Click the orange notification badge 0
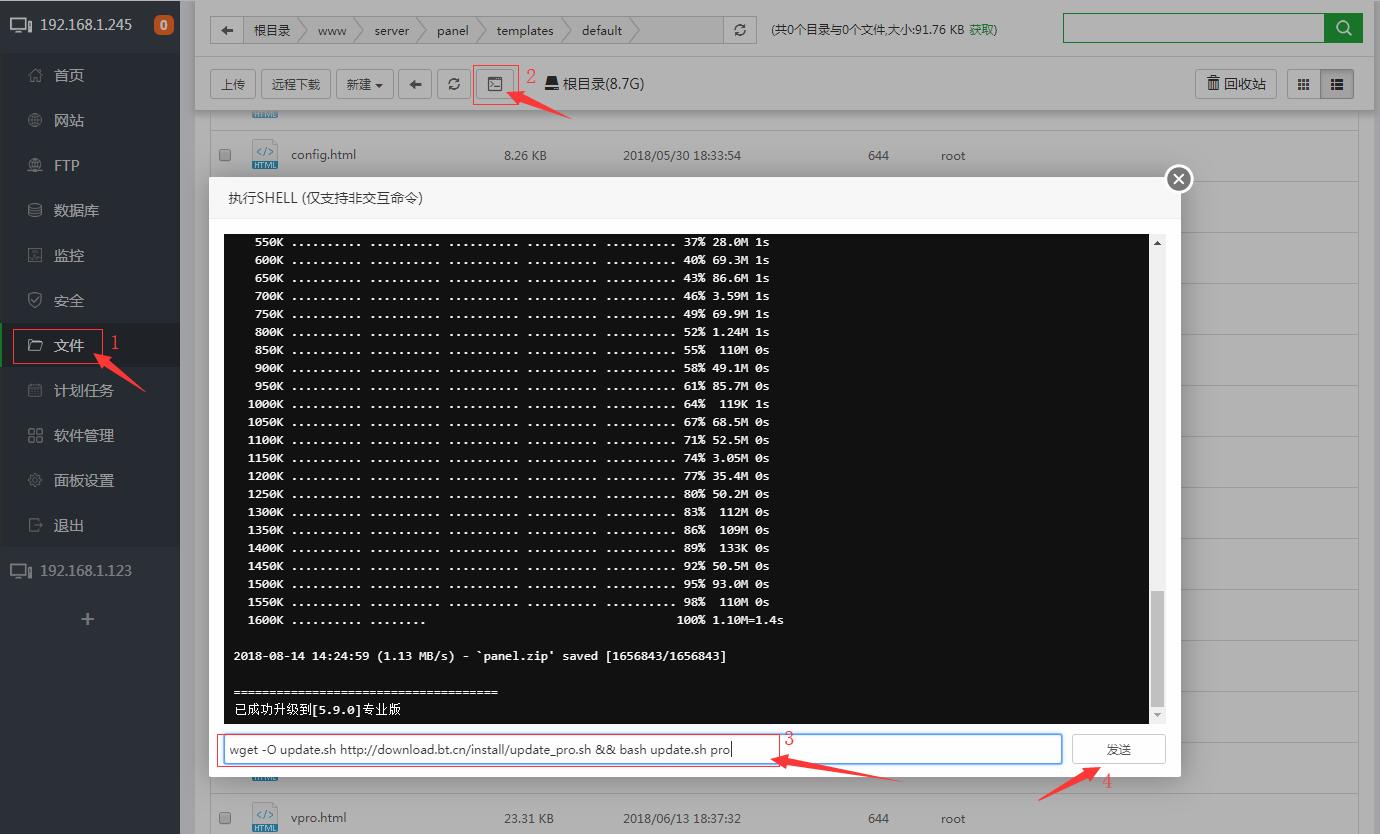The image size is (1380, 834). point(163,25)
